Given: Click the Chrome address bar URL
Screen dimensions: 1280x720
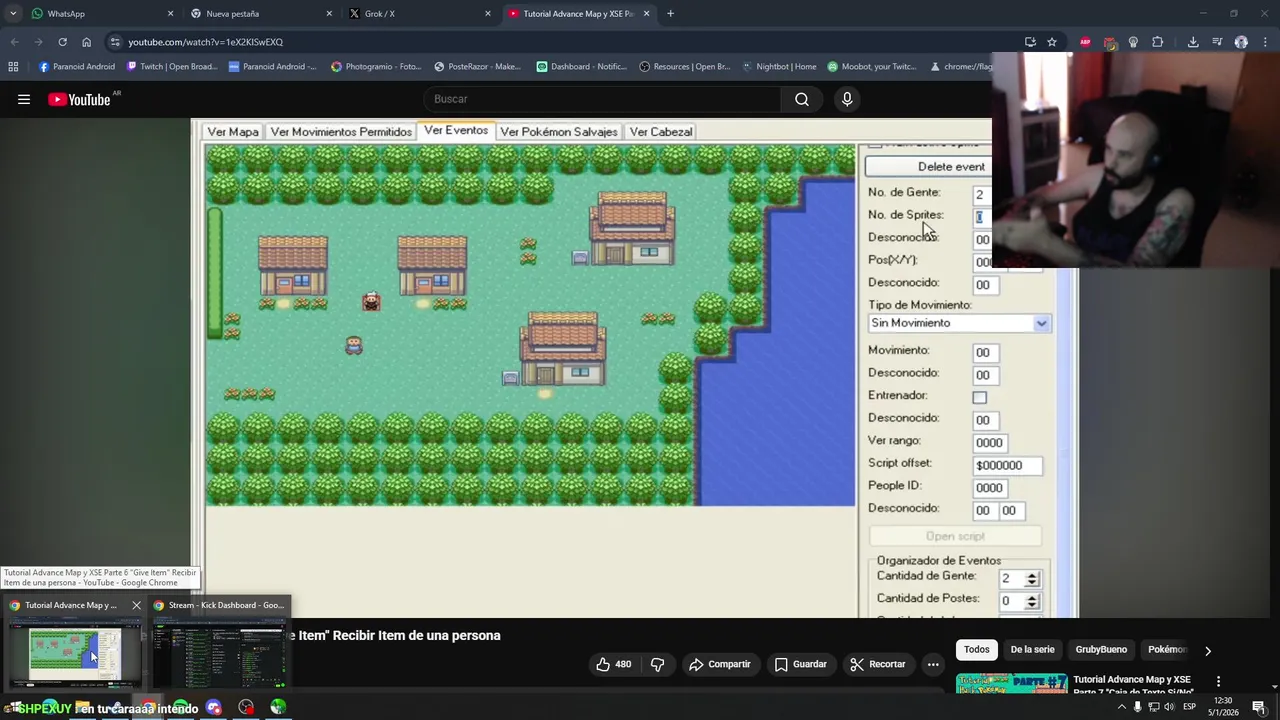Looking at the screenshot, I should click(x=206, y=42).
